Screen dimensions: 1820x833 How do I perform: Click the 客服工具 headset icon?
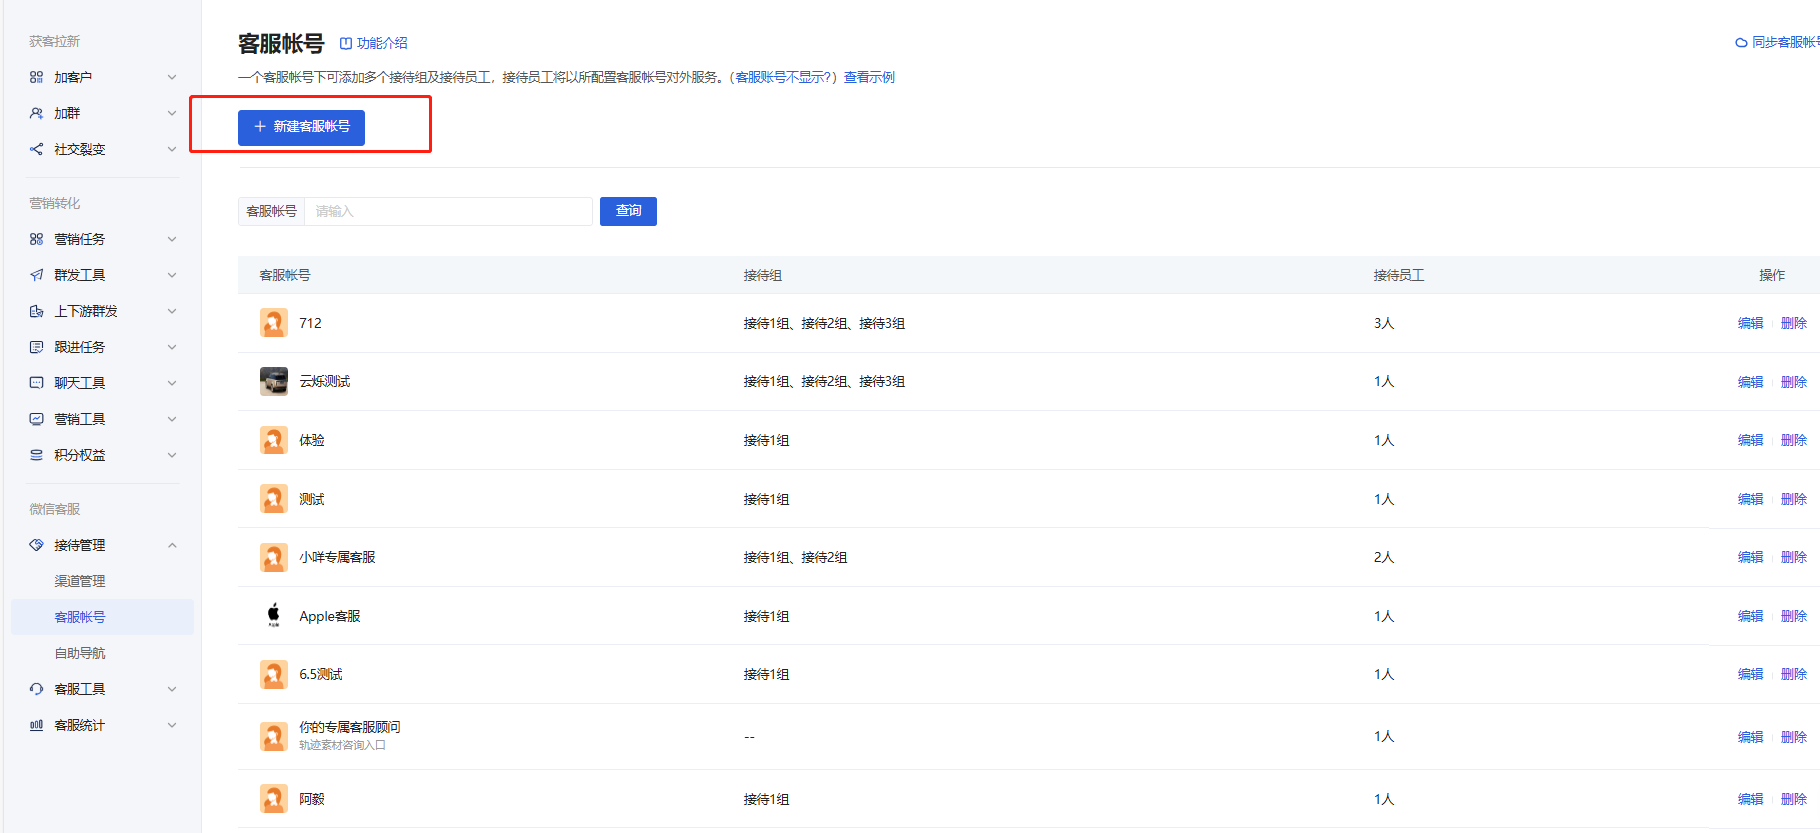coord(36,689)
